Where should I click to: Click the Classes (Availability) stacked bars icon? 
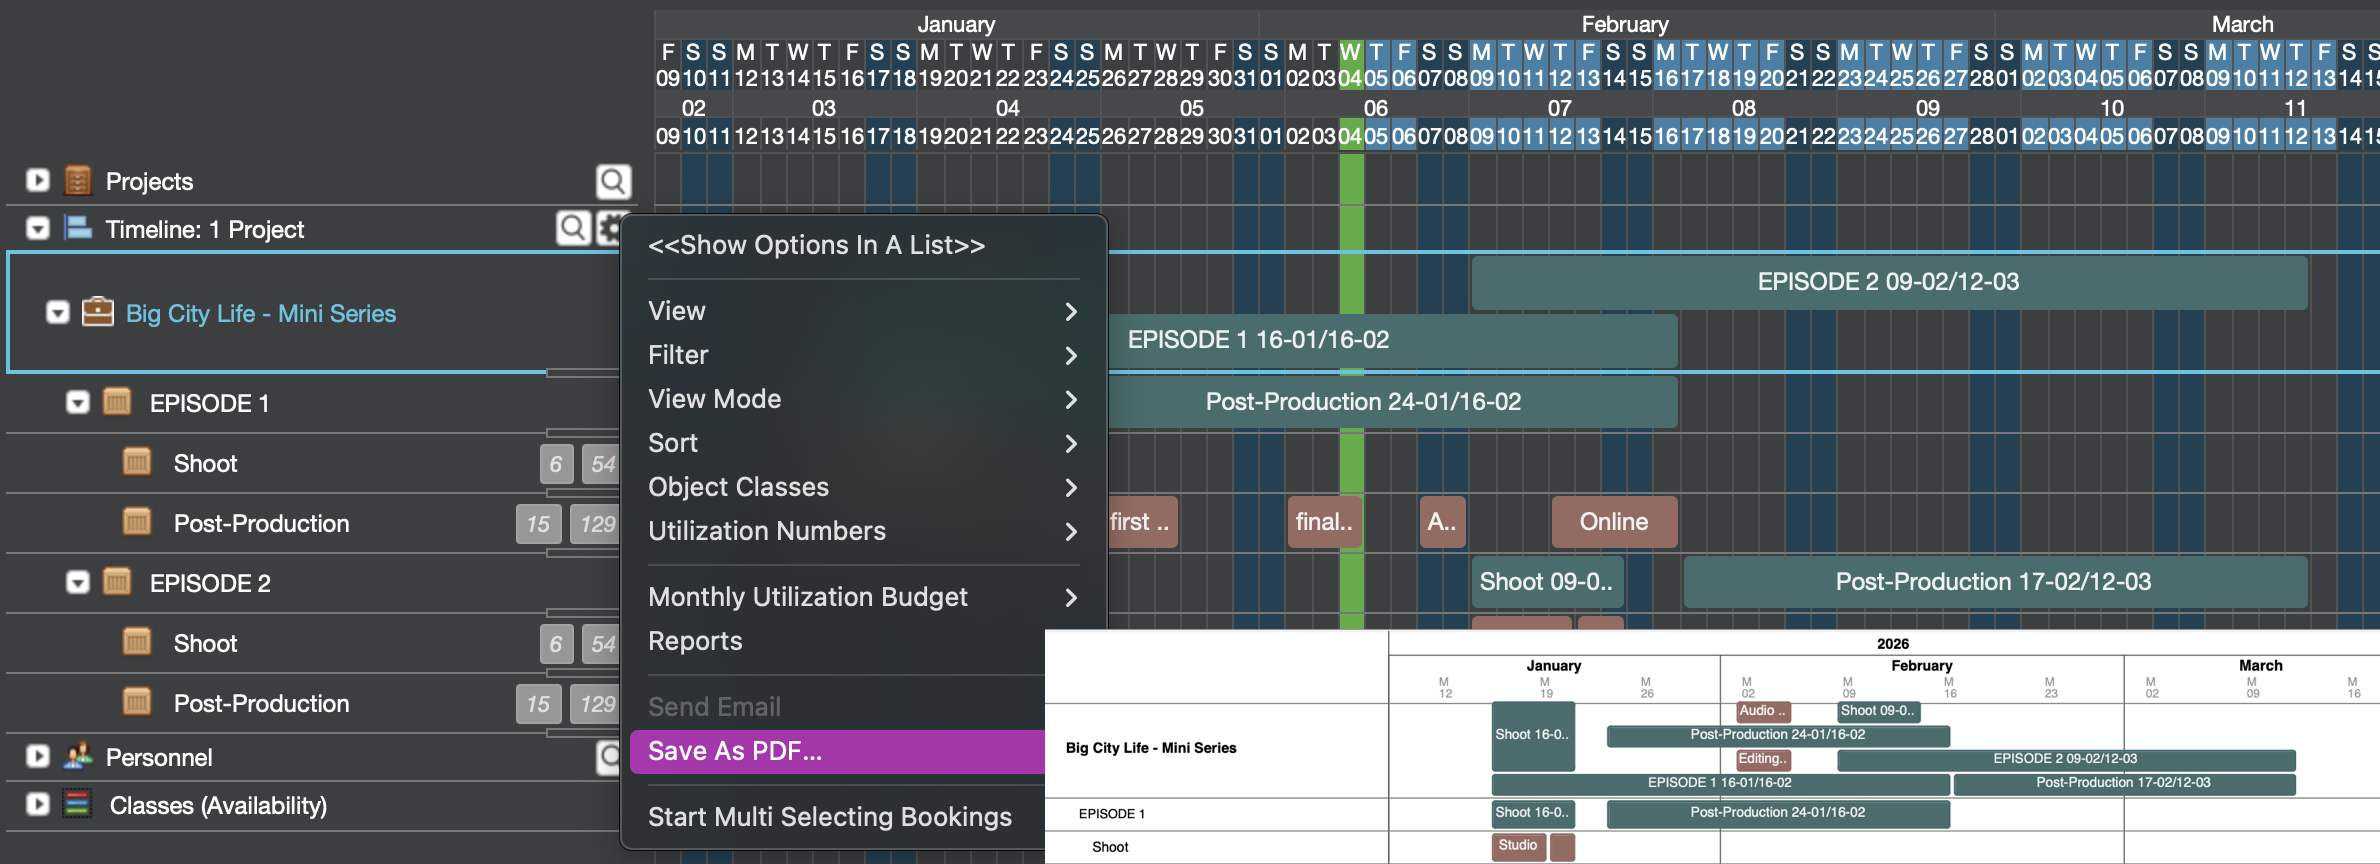click(78, 804)
